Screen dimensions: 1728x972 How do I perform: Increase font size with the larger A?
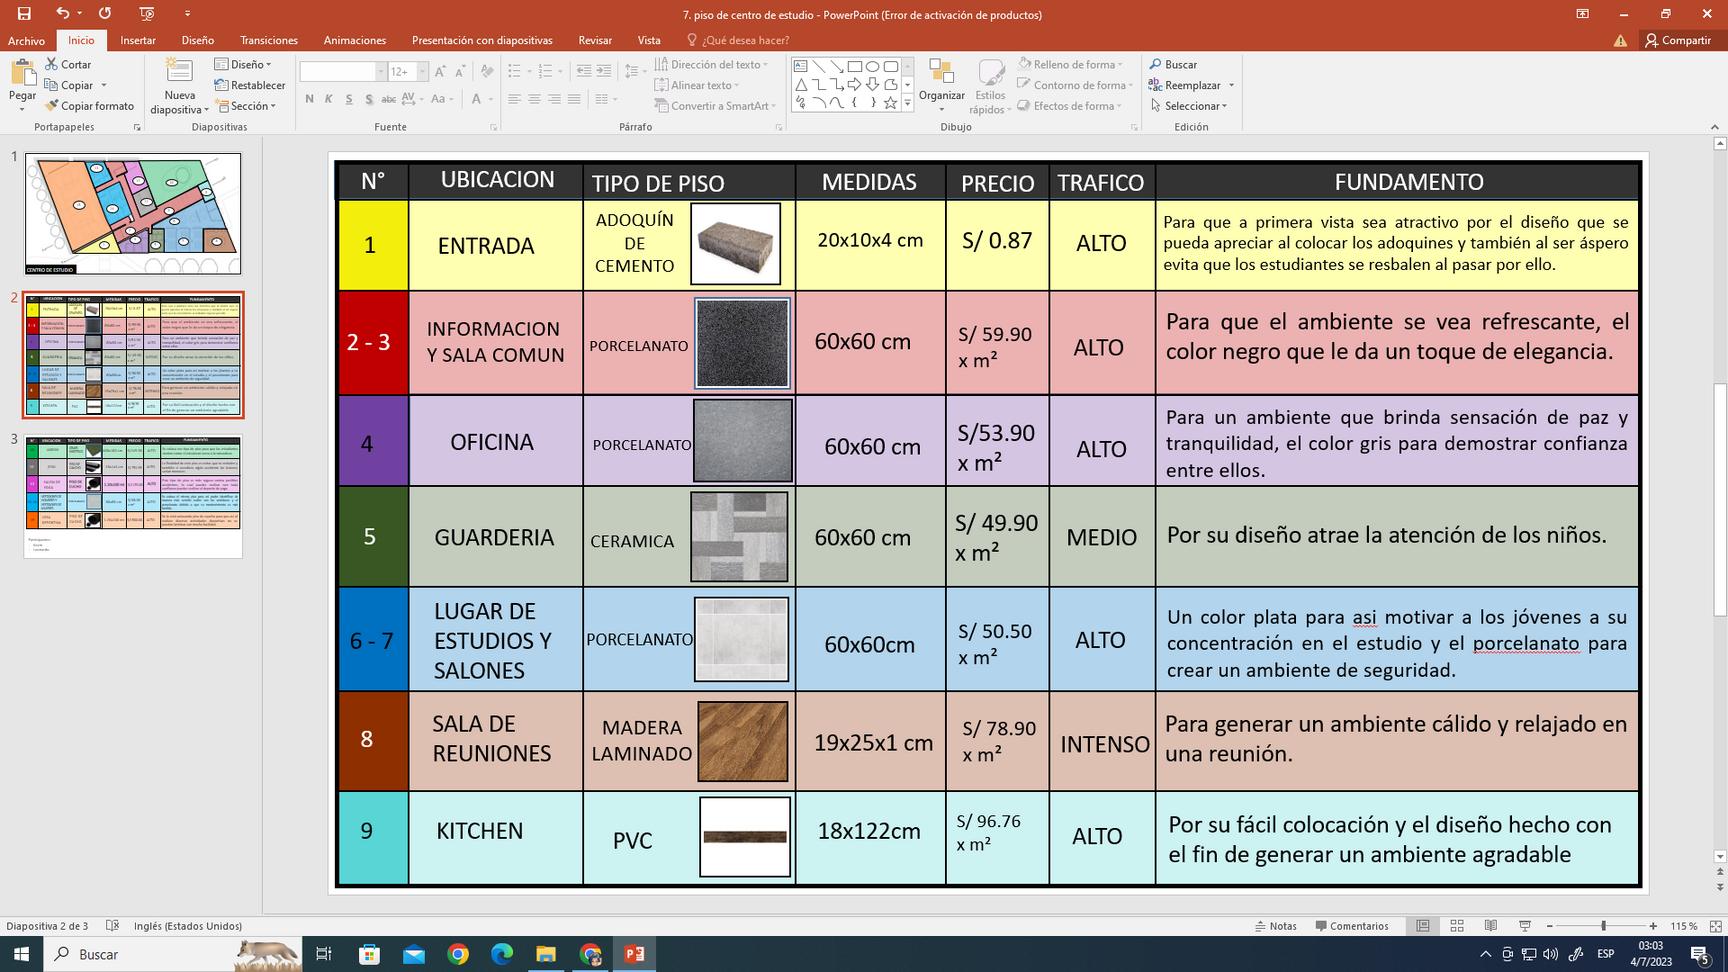(441, 71)
